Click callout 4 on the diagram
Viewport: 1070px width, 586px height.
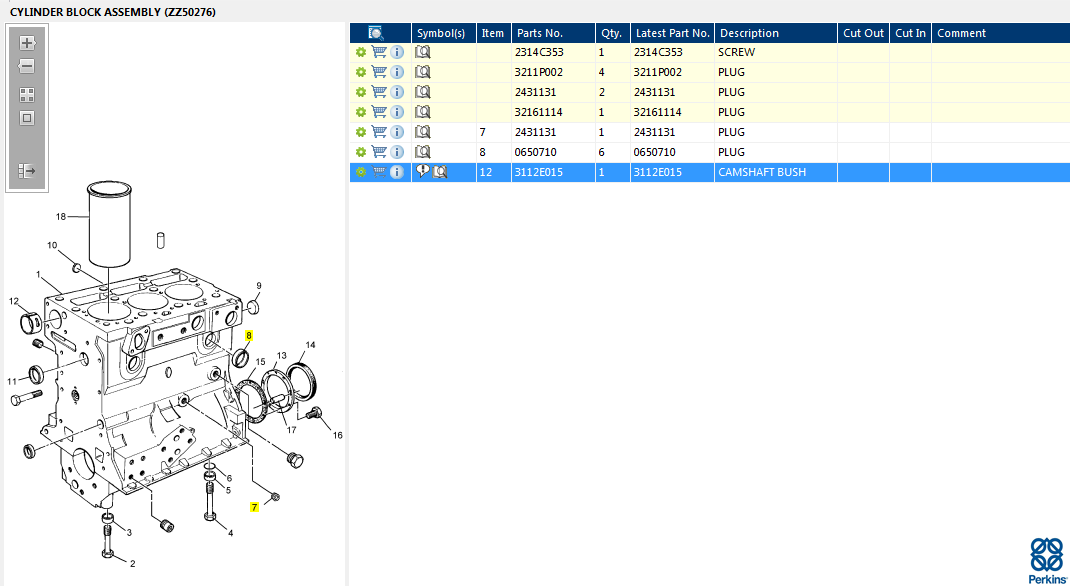tap(231, 533)
